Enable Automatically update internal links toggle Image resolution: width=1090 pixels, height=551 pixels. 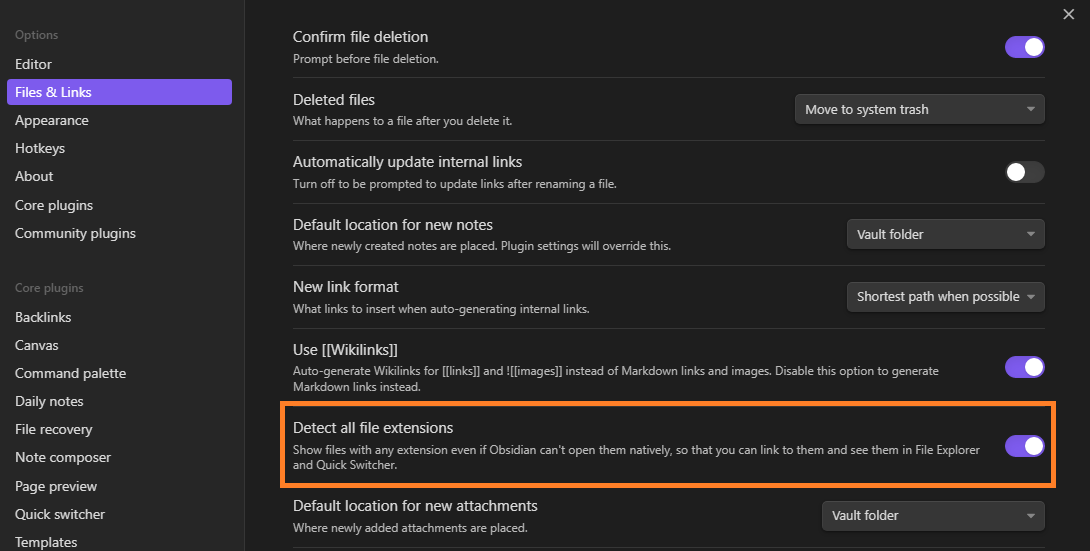[1024, 172]
